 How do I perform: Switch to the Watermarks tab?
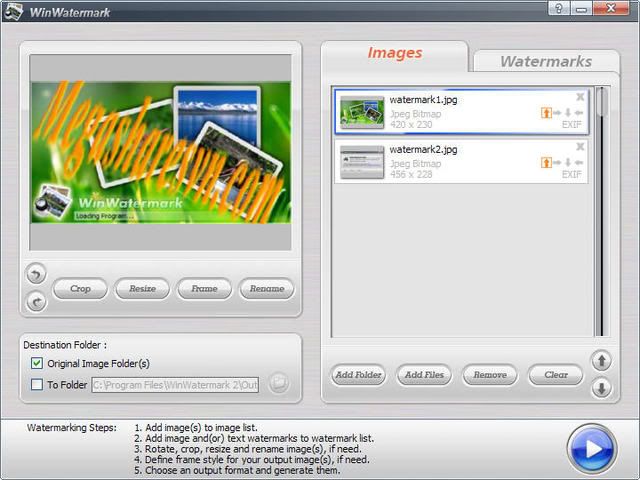pyautogui.click(x=545, y=61)
